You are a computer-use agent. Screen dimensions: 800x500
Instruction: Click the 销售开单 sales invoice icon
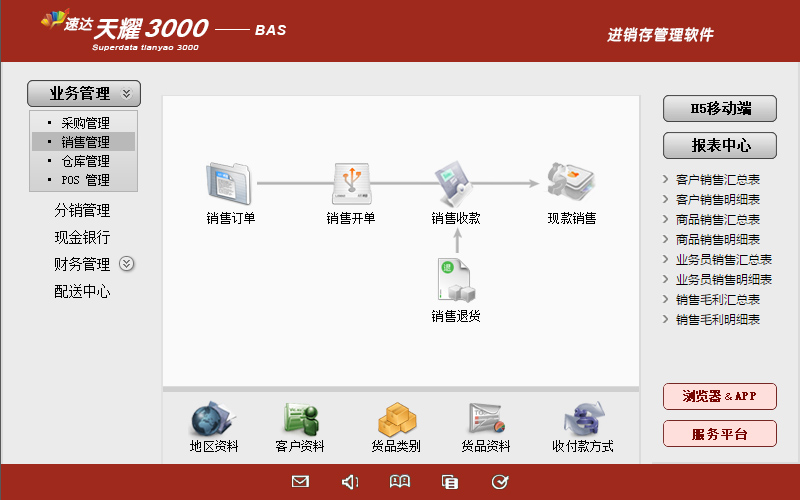point(351,183)
